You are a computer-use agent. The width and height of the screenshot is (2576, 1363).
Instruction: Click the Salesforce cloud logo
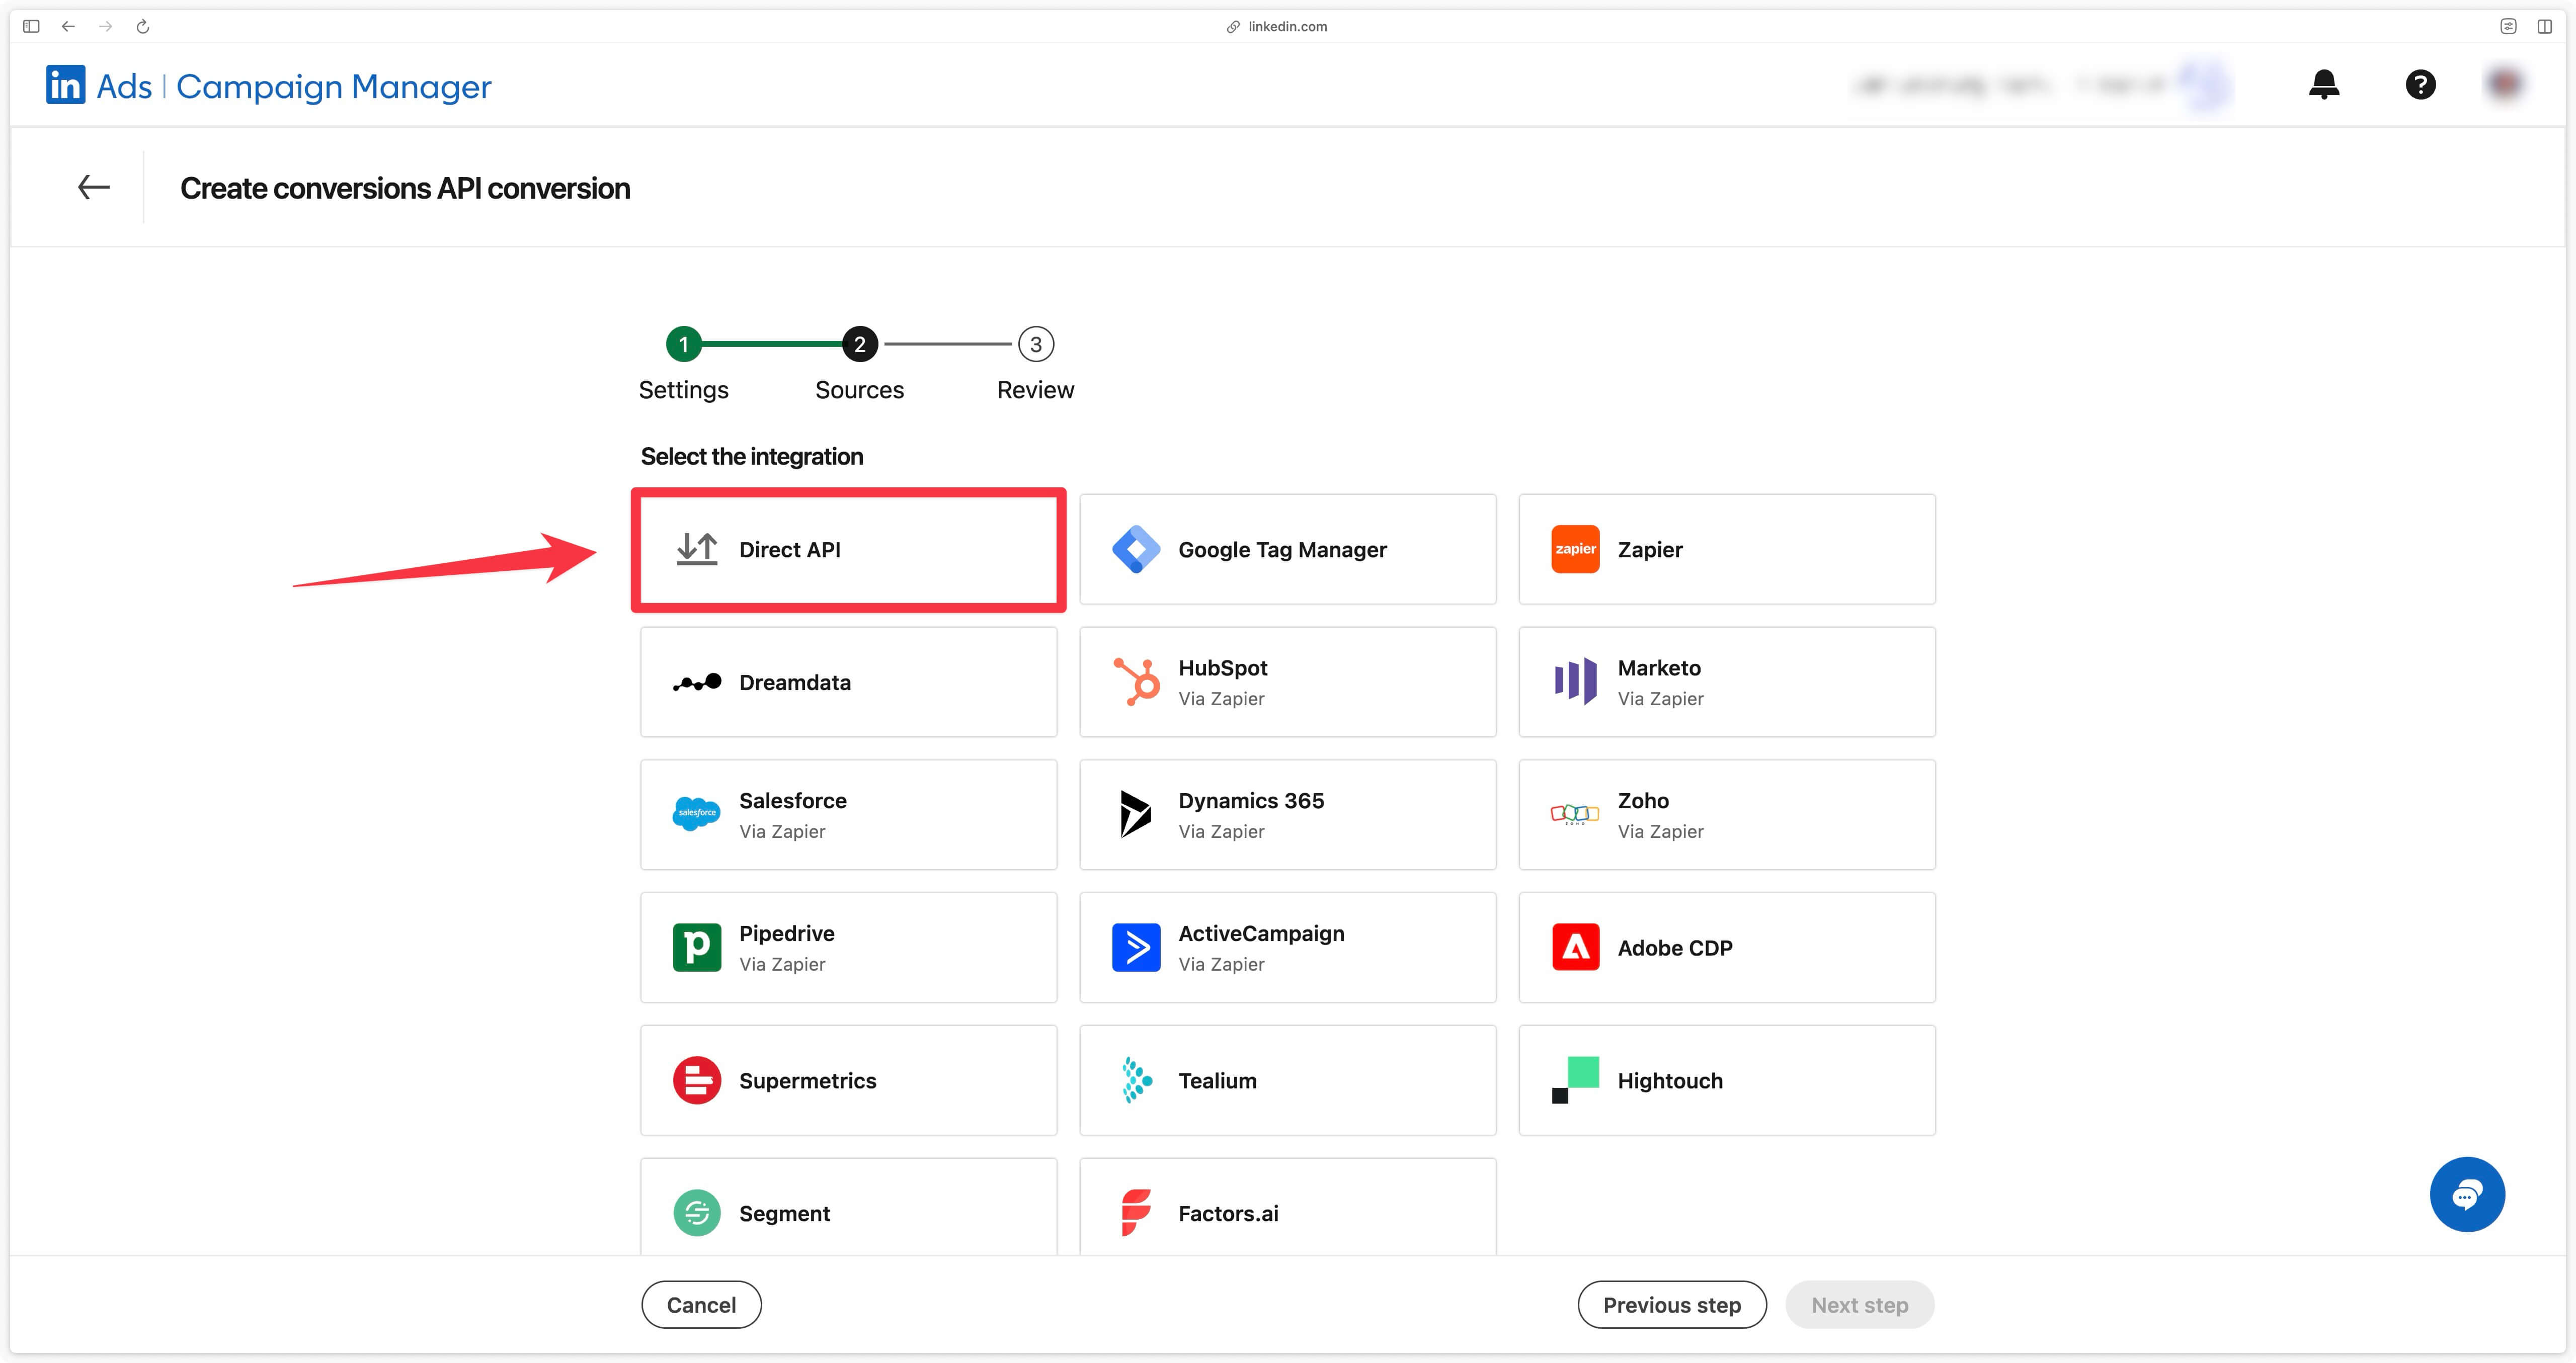click(697, 814)
